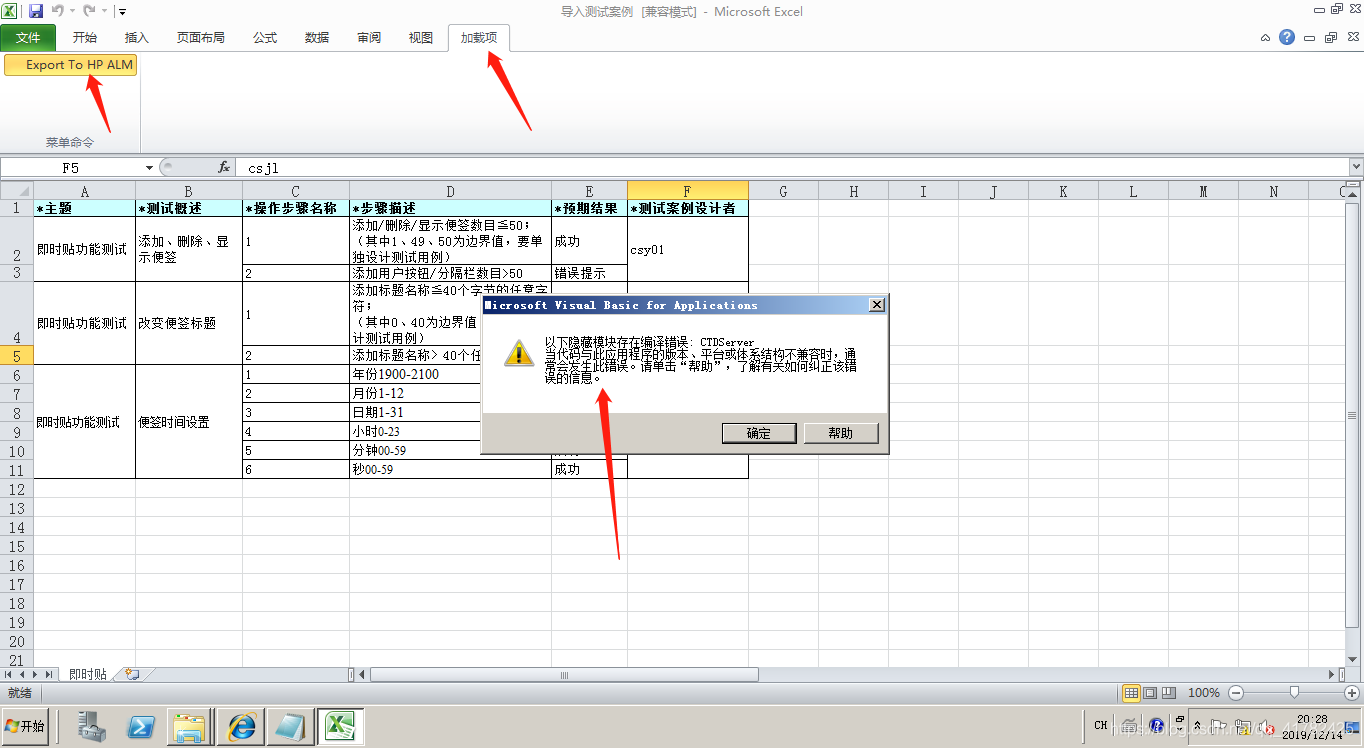This screenshot has height=748, width=1364.
Task: Click the Insert Worksheet icon tab
Action: click(x=132, y=675)
